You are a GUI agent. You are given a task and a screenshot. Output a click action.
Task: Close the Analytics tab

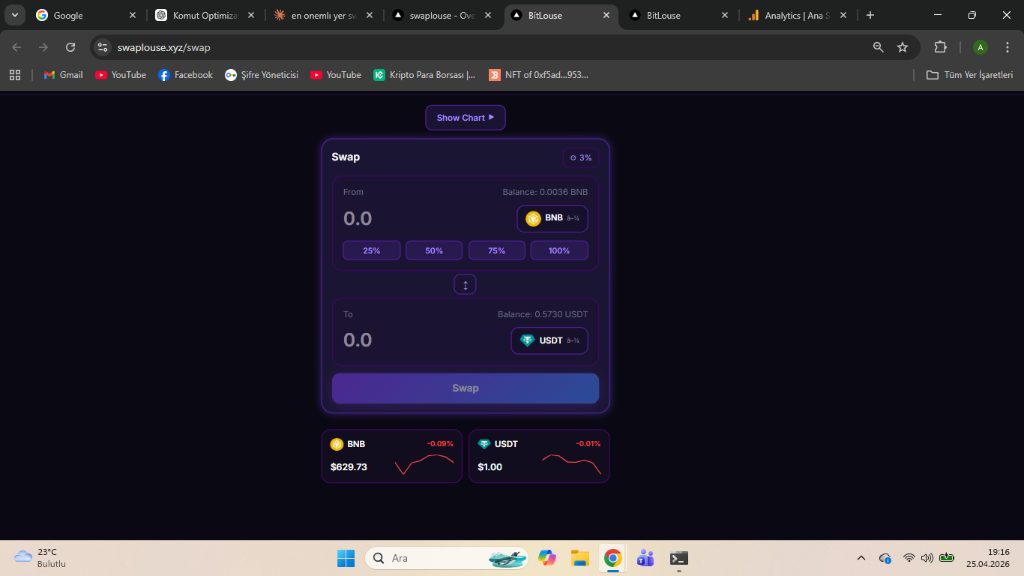[x=843, y=15]
